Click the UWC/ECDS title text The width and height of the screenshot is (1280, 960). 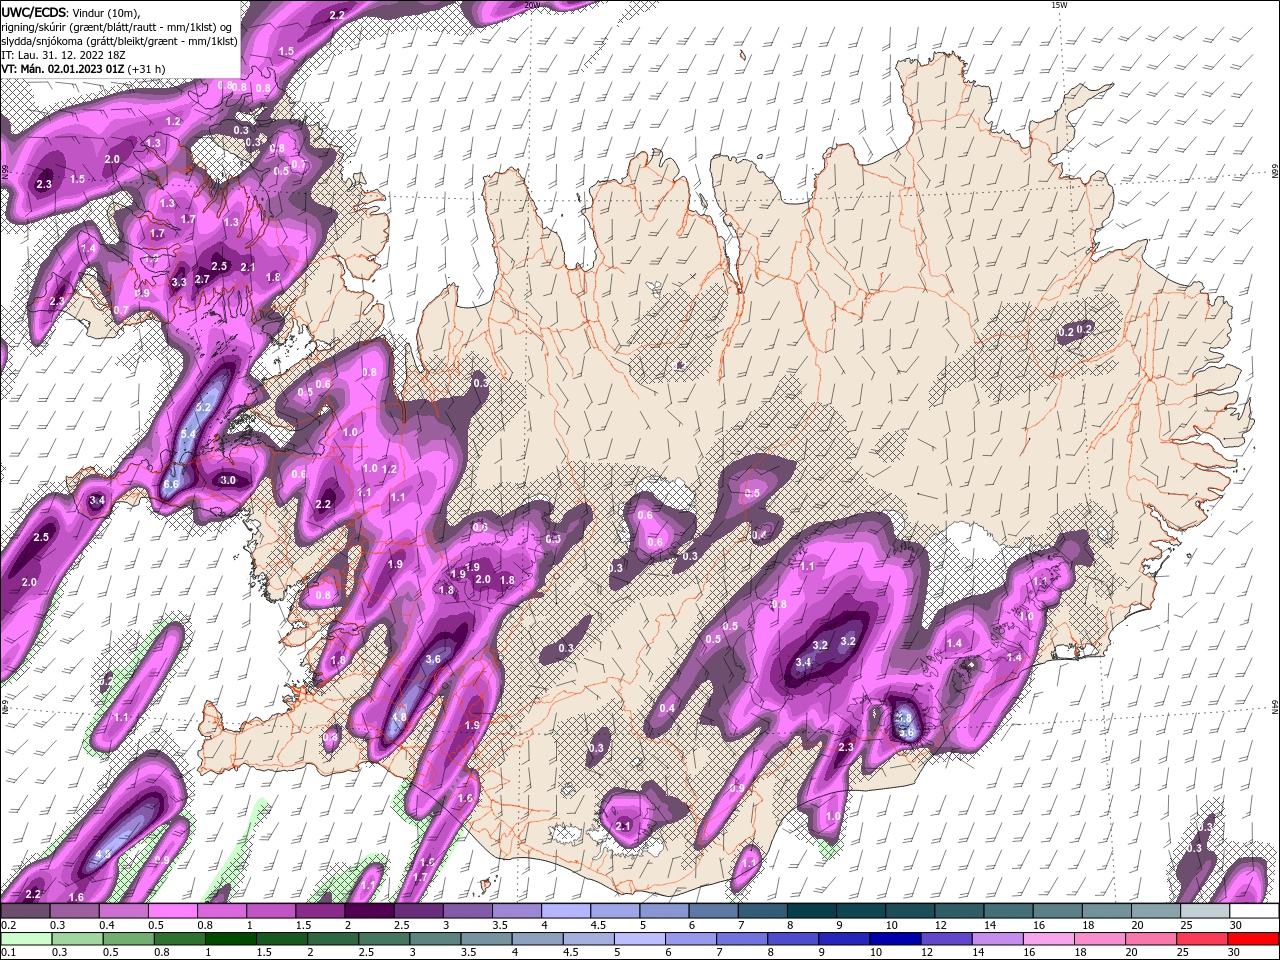pos(35,11)
